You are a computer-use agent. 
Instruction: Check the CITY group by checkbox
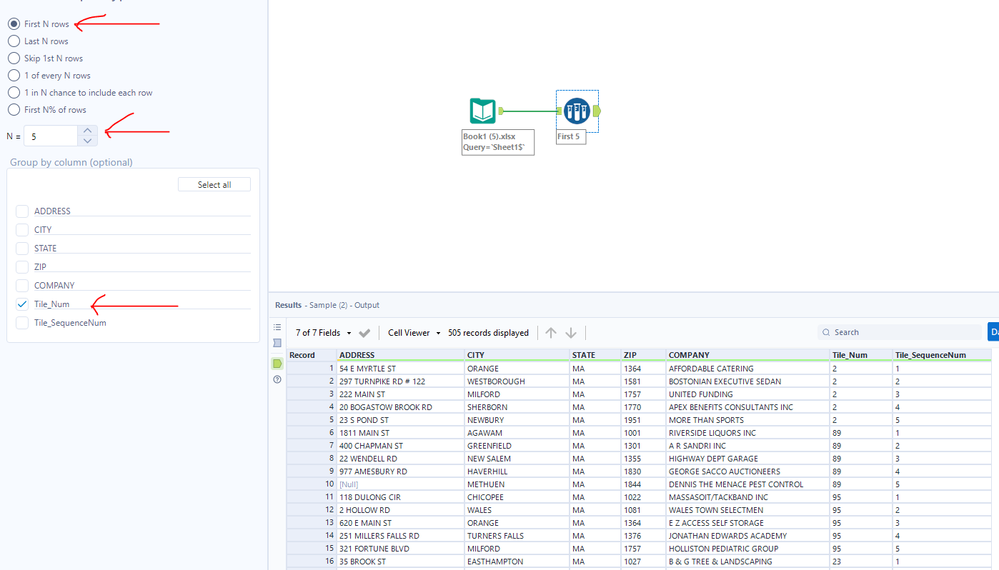[22, 229]
